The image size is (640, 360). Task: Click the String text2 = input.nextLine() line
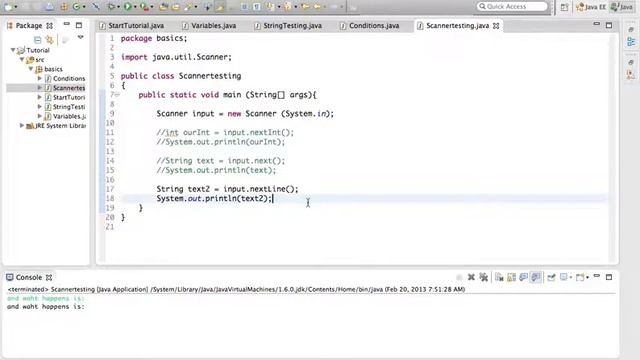pyautogui.click(x=227, y=189)
